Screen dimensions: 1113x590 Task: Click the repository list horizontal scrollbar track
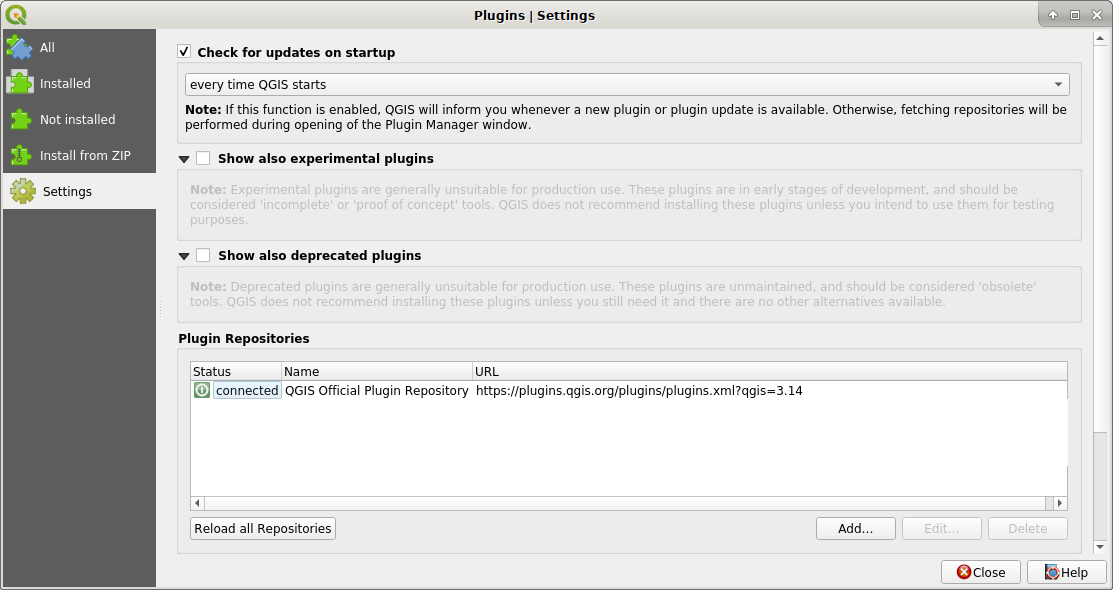pyautogui.click(x=625, y=503)
